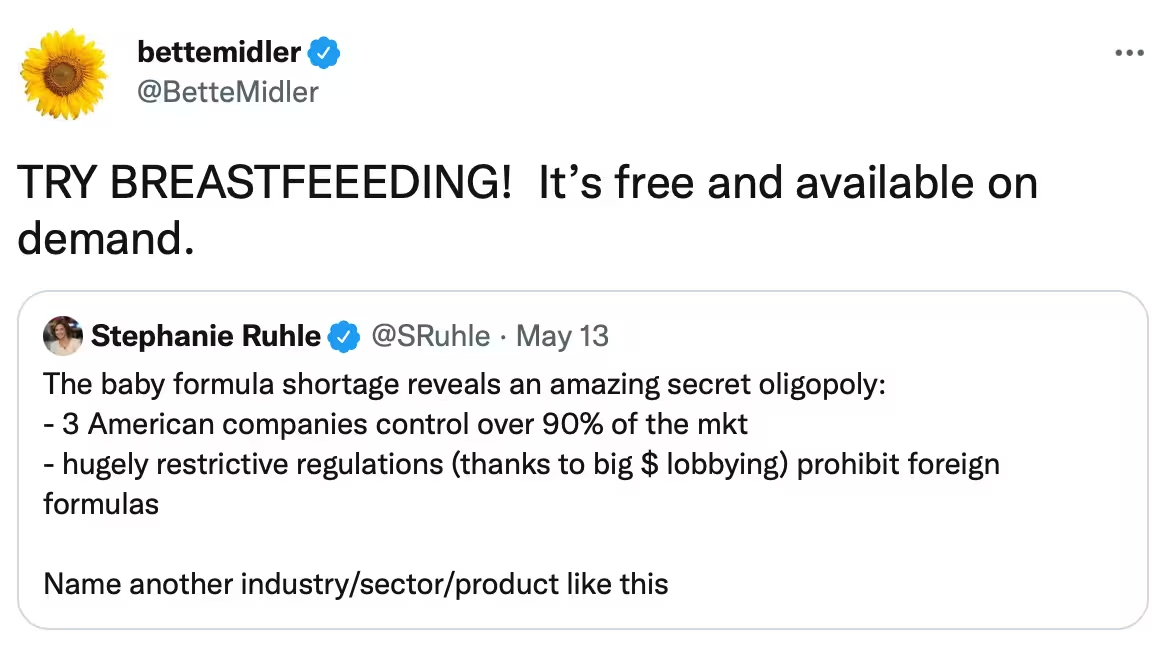Click verified badge beside Stephanie Ruhle
1168x656 pixels.
click(344, 337)
